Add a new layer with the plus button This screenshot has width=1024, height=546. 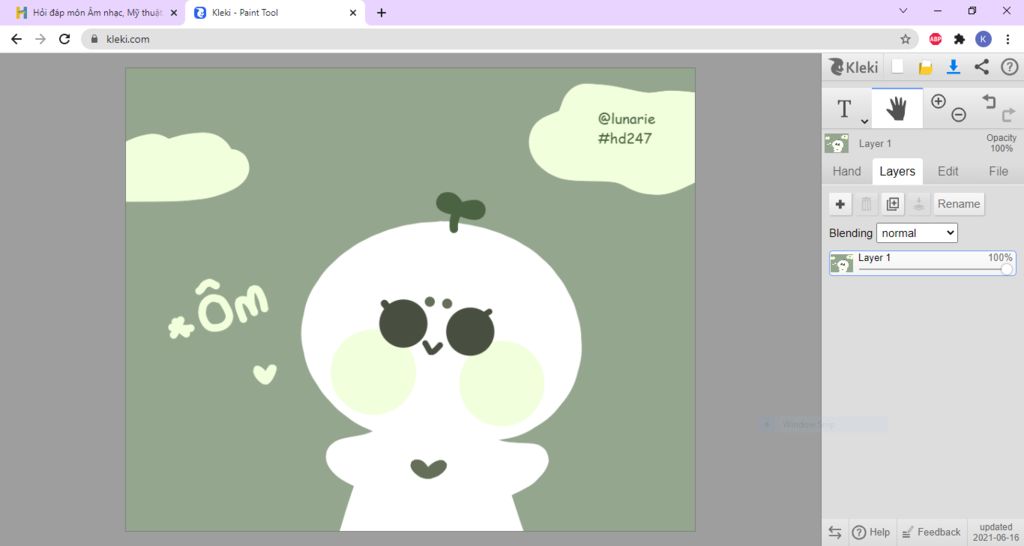point(840,204)
